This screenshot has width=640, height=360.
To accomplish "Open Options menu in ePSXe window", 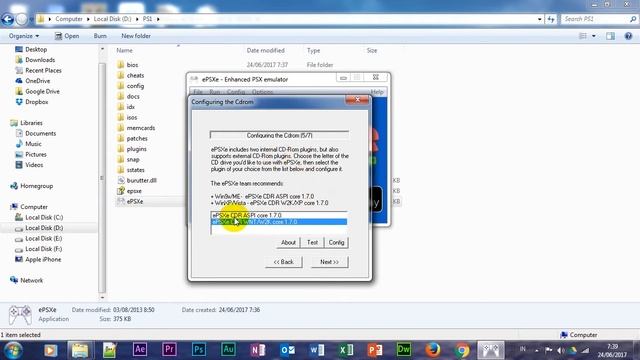I will click(262, 92).
